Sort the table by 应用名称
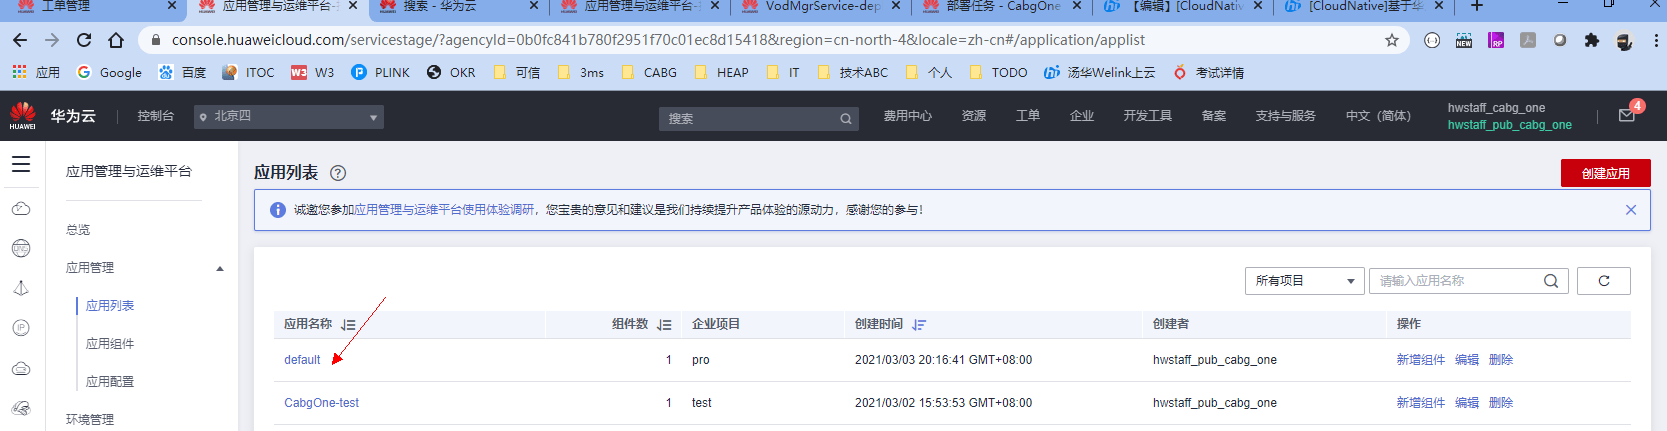The image size is (1667, 431). 348,325
